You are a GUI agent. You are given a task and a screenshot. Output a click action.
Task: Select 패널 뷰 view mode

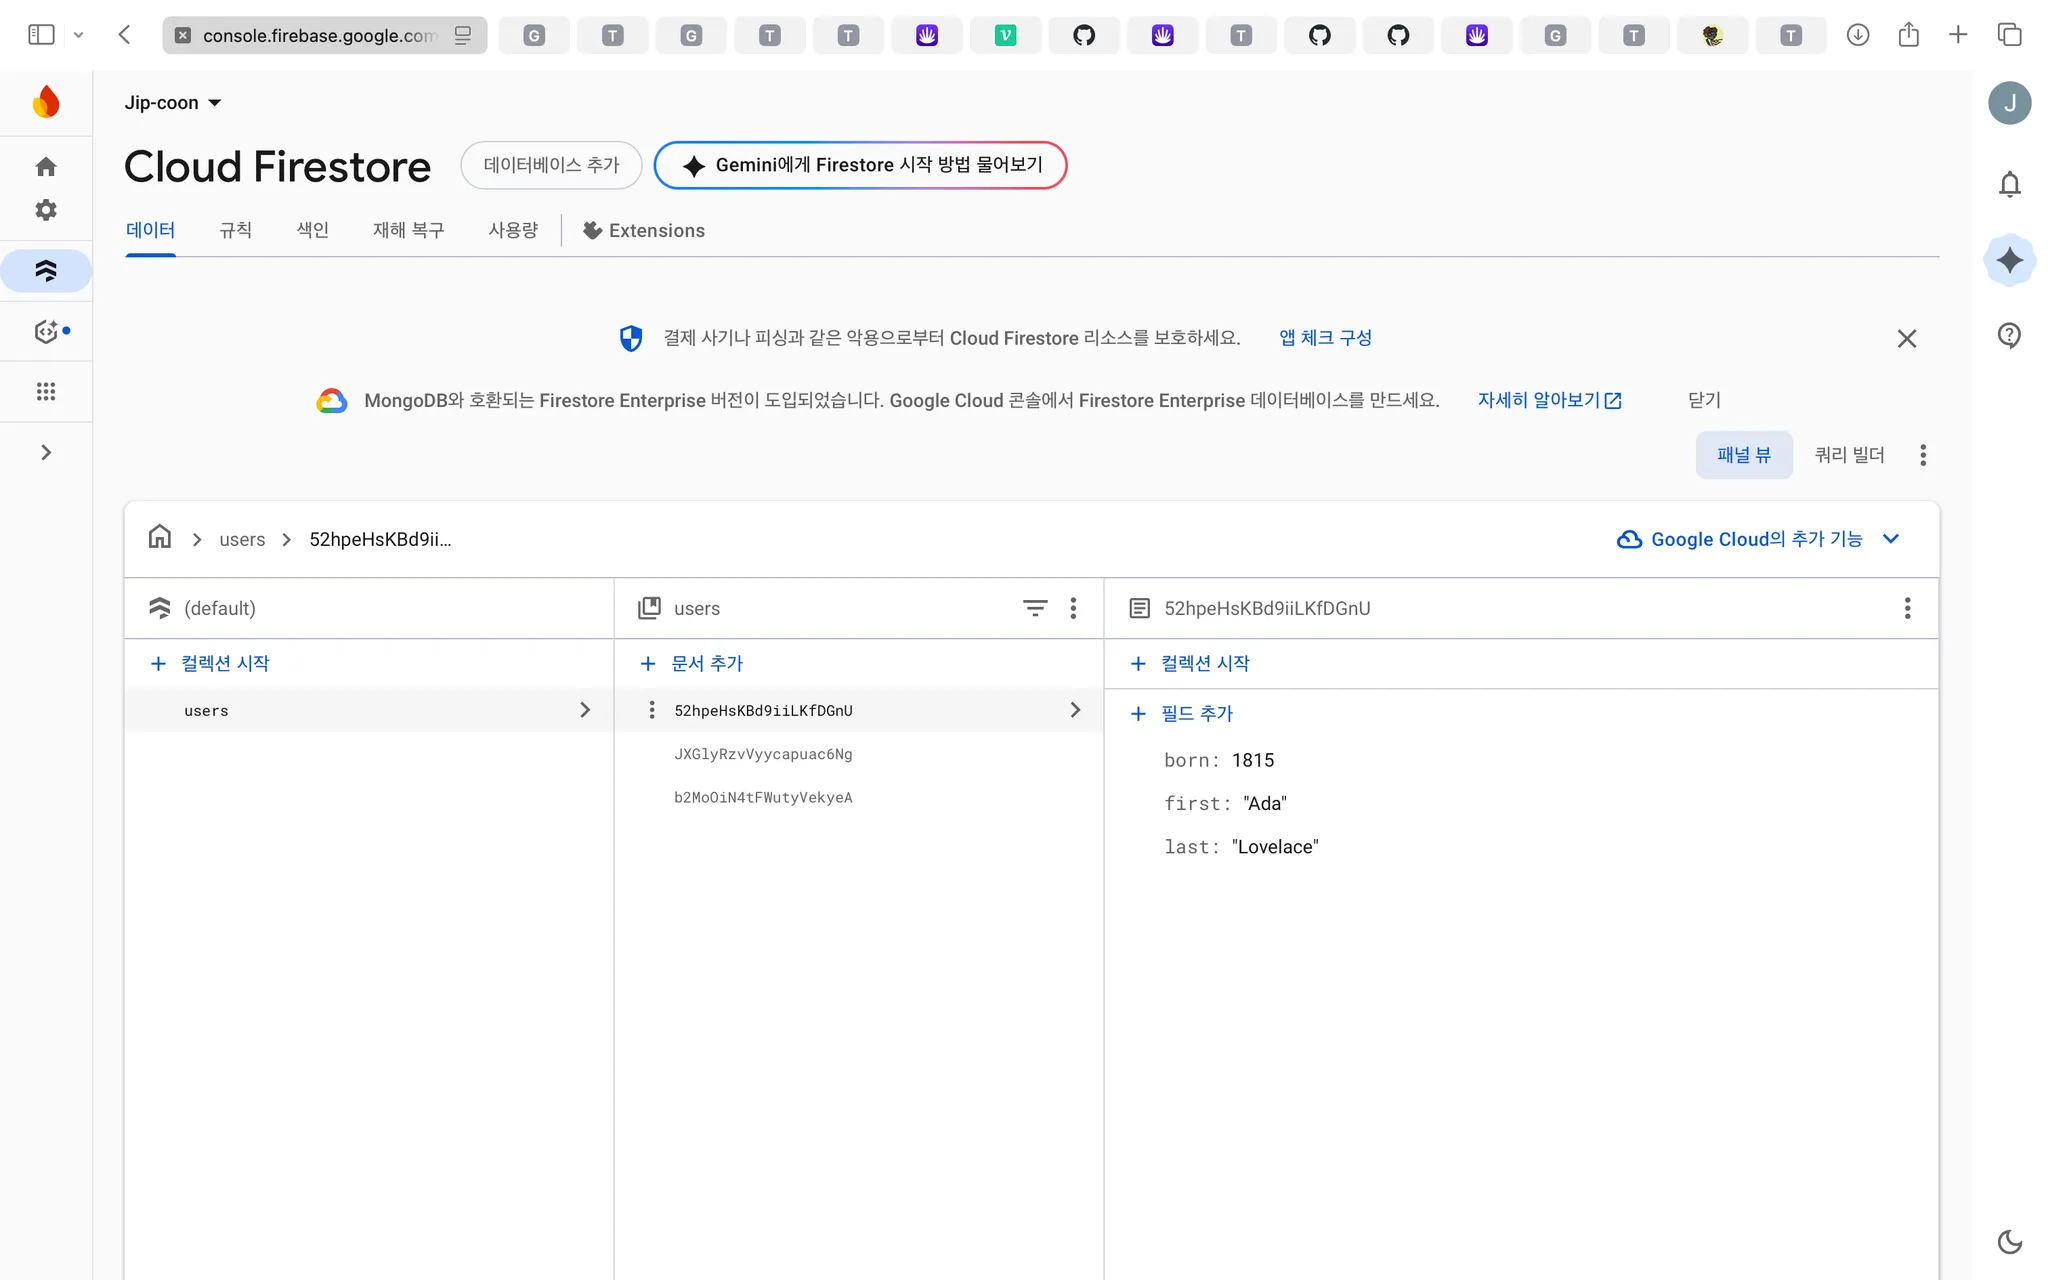pyautogui.click(x=1743, y=455)
